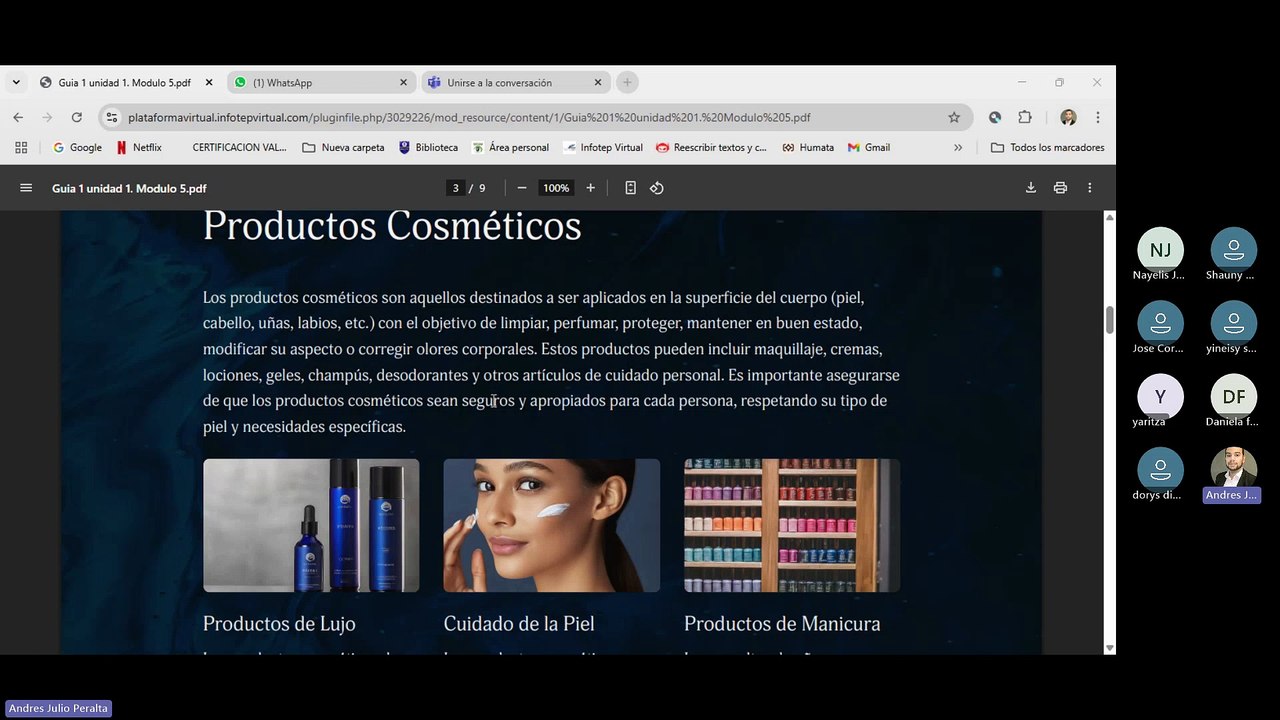Select participant yaritza avatar
Screen dimensions: 1280x720
1160,396
